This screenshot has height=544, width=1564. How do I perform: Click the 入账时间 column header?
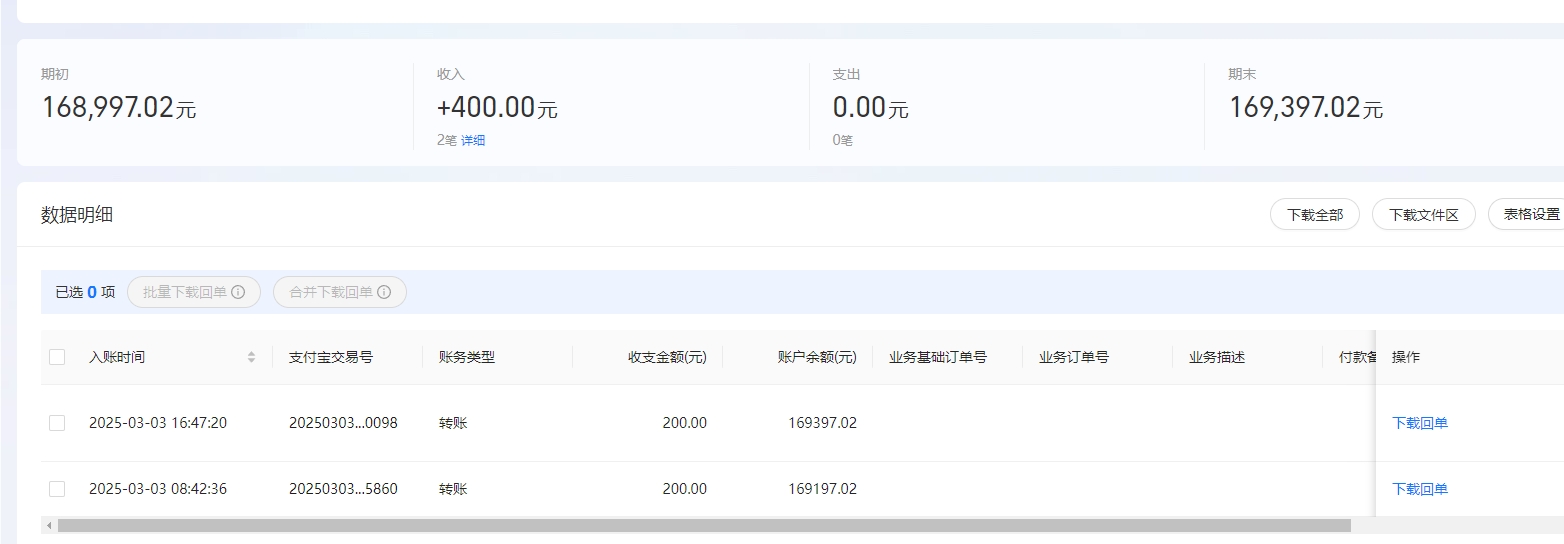pyautogui.click(x=117, y=357)
